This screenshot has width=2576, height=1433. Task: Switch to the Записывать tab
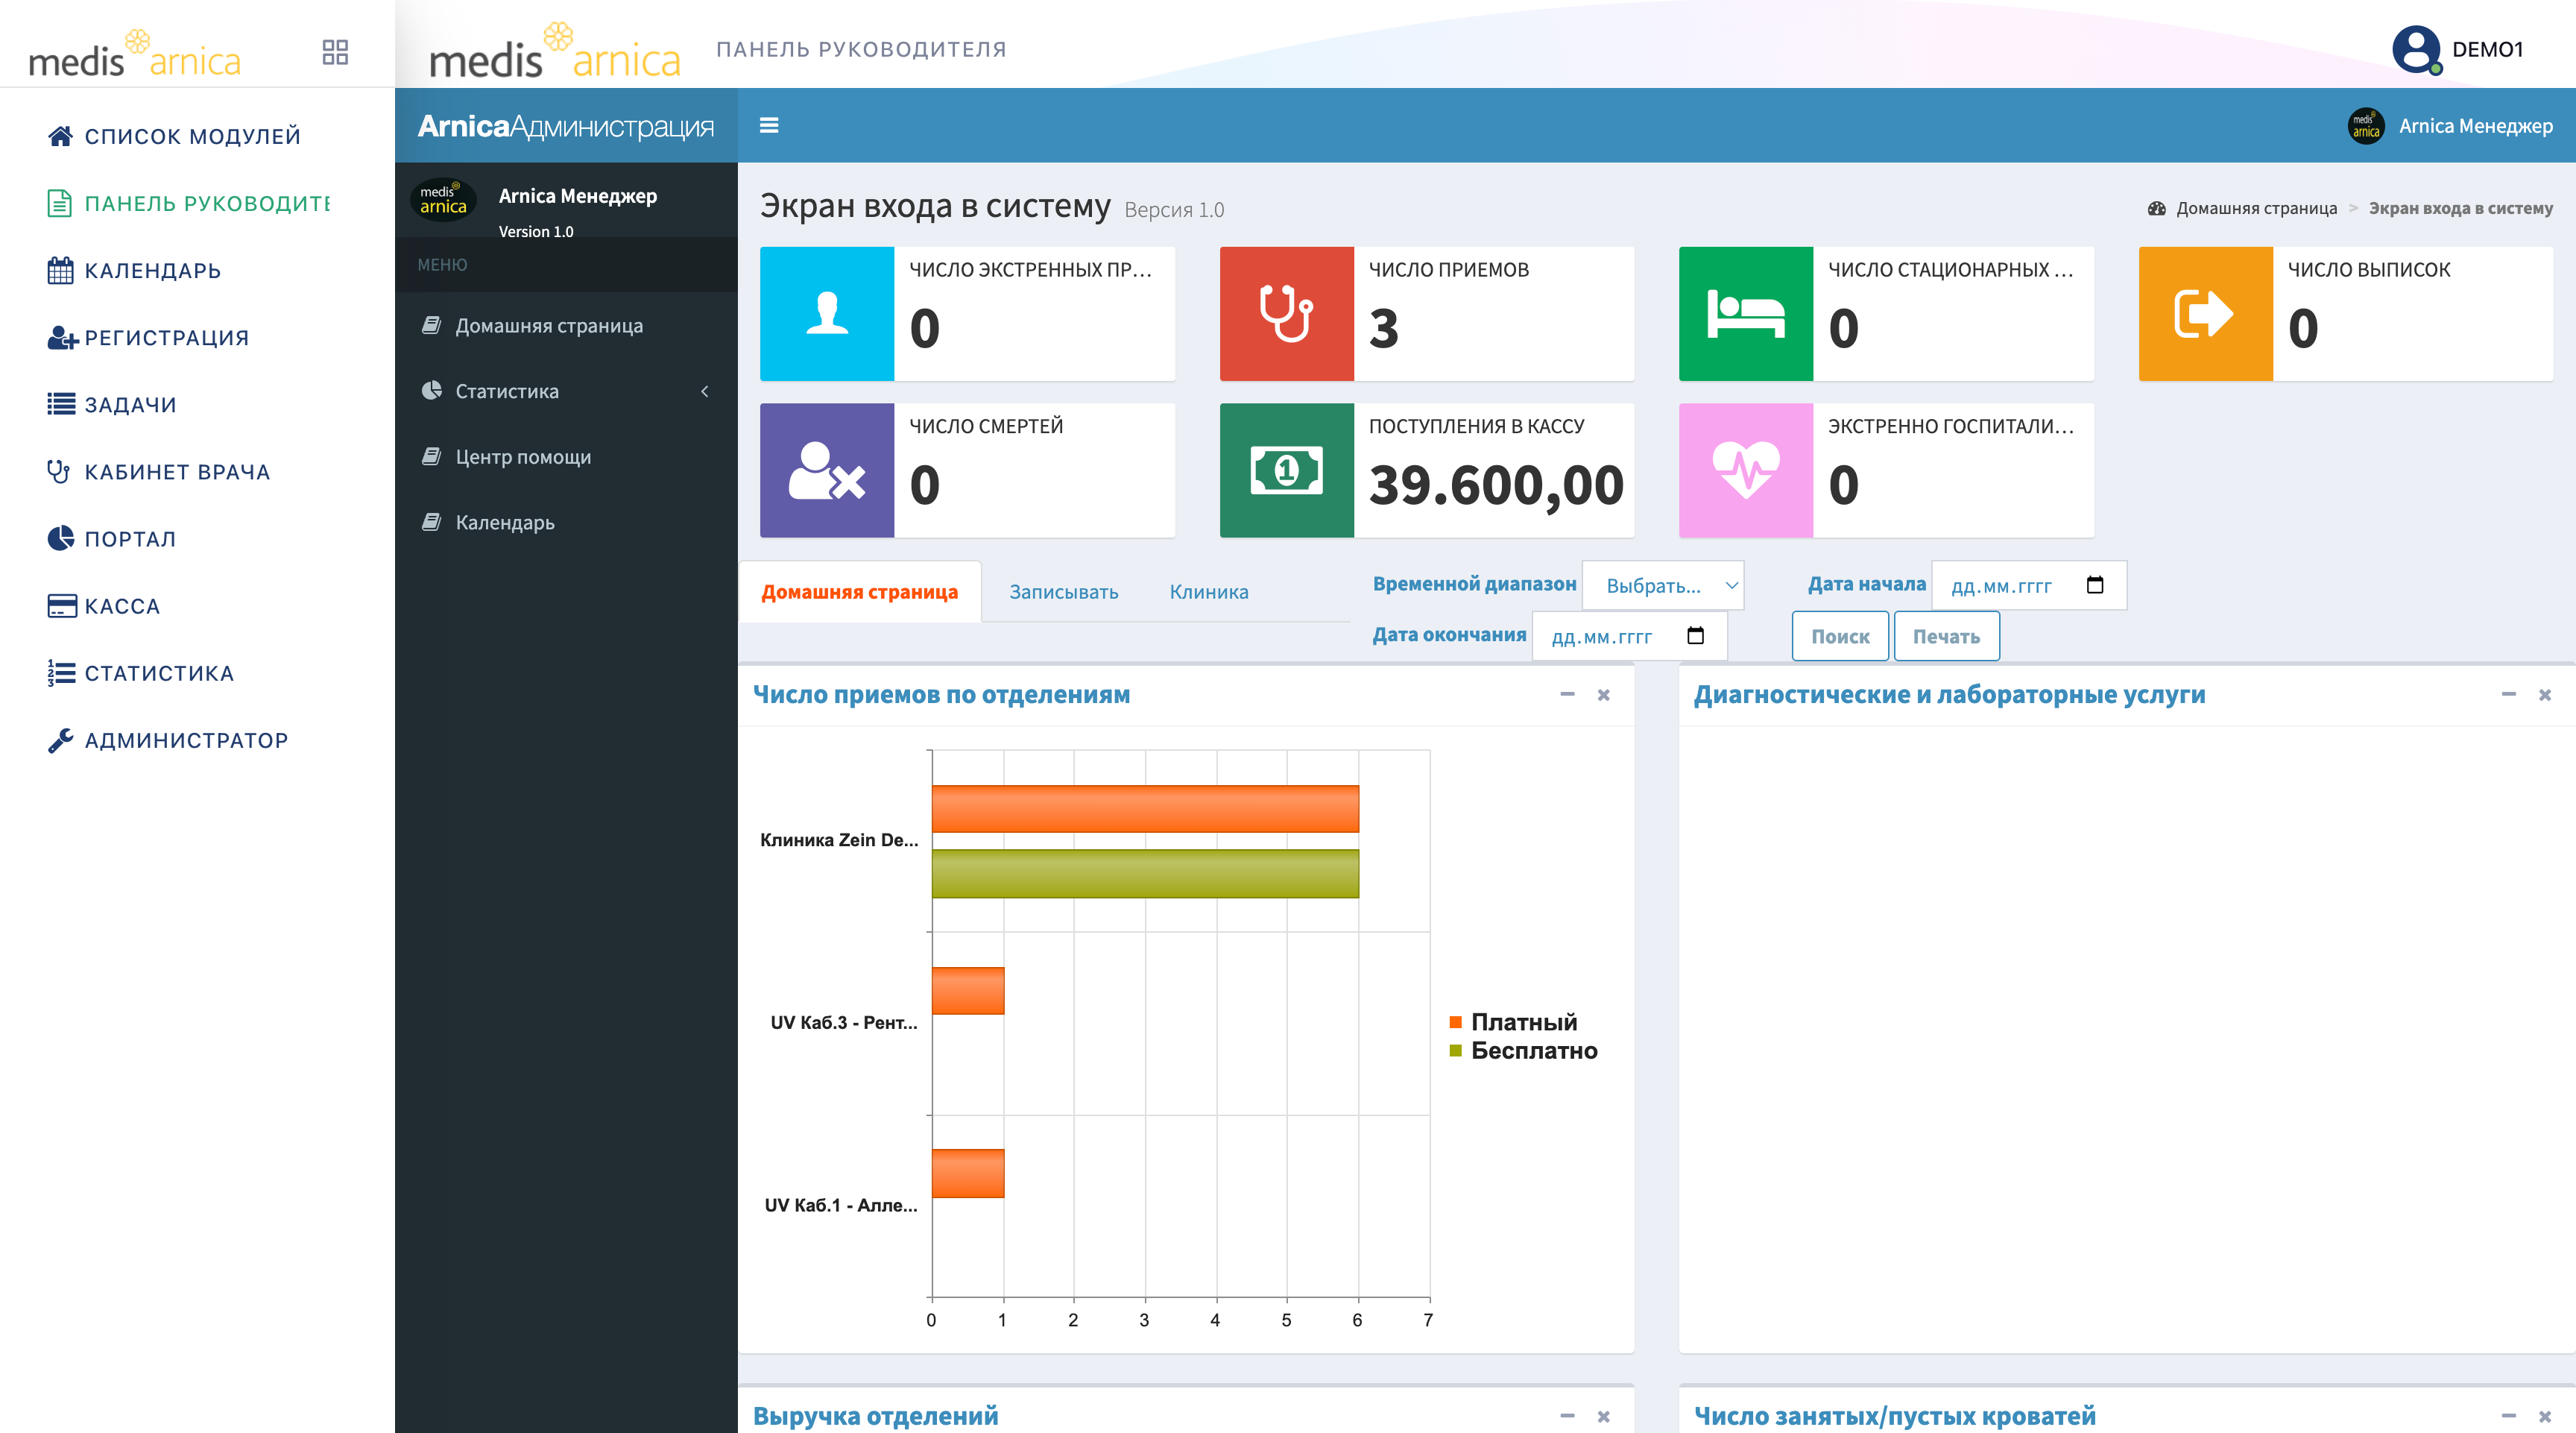click(1063, 592)
